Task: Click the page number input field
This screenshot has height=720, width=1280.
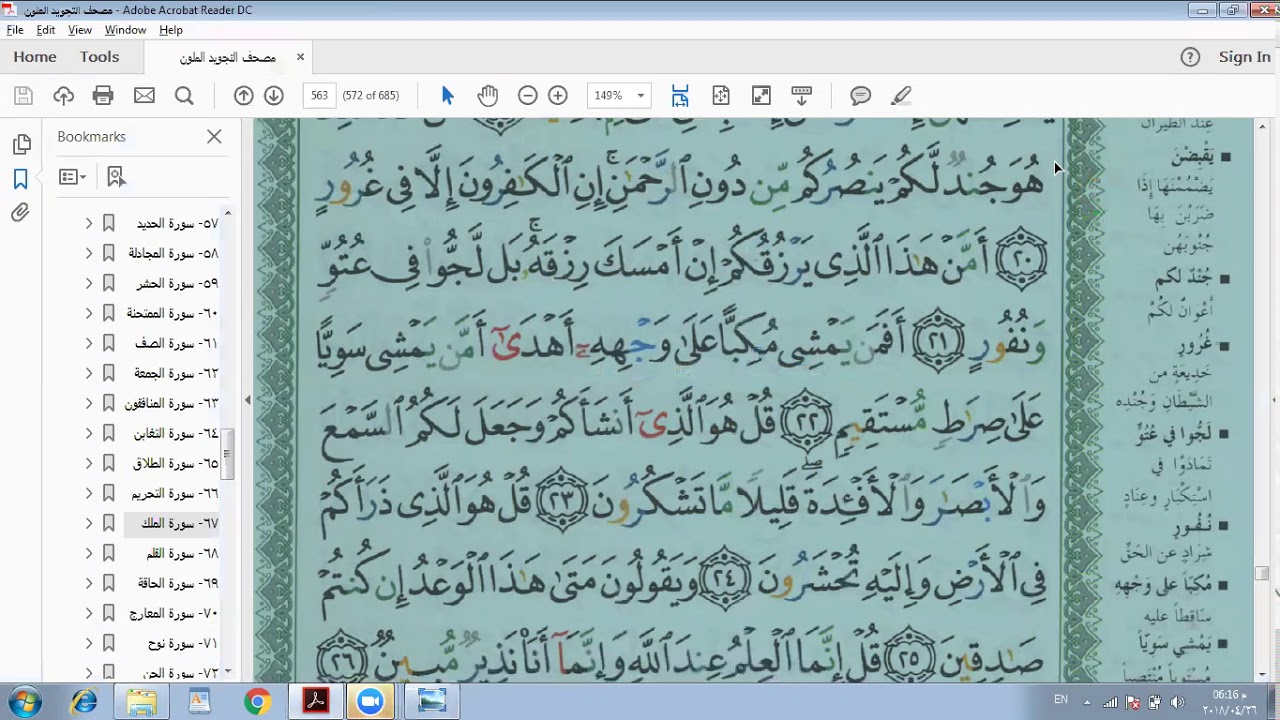Action: coord(319,95)
